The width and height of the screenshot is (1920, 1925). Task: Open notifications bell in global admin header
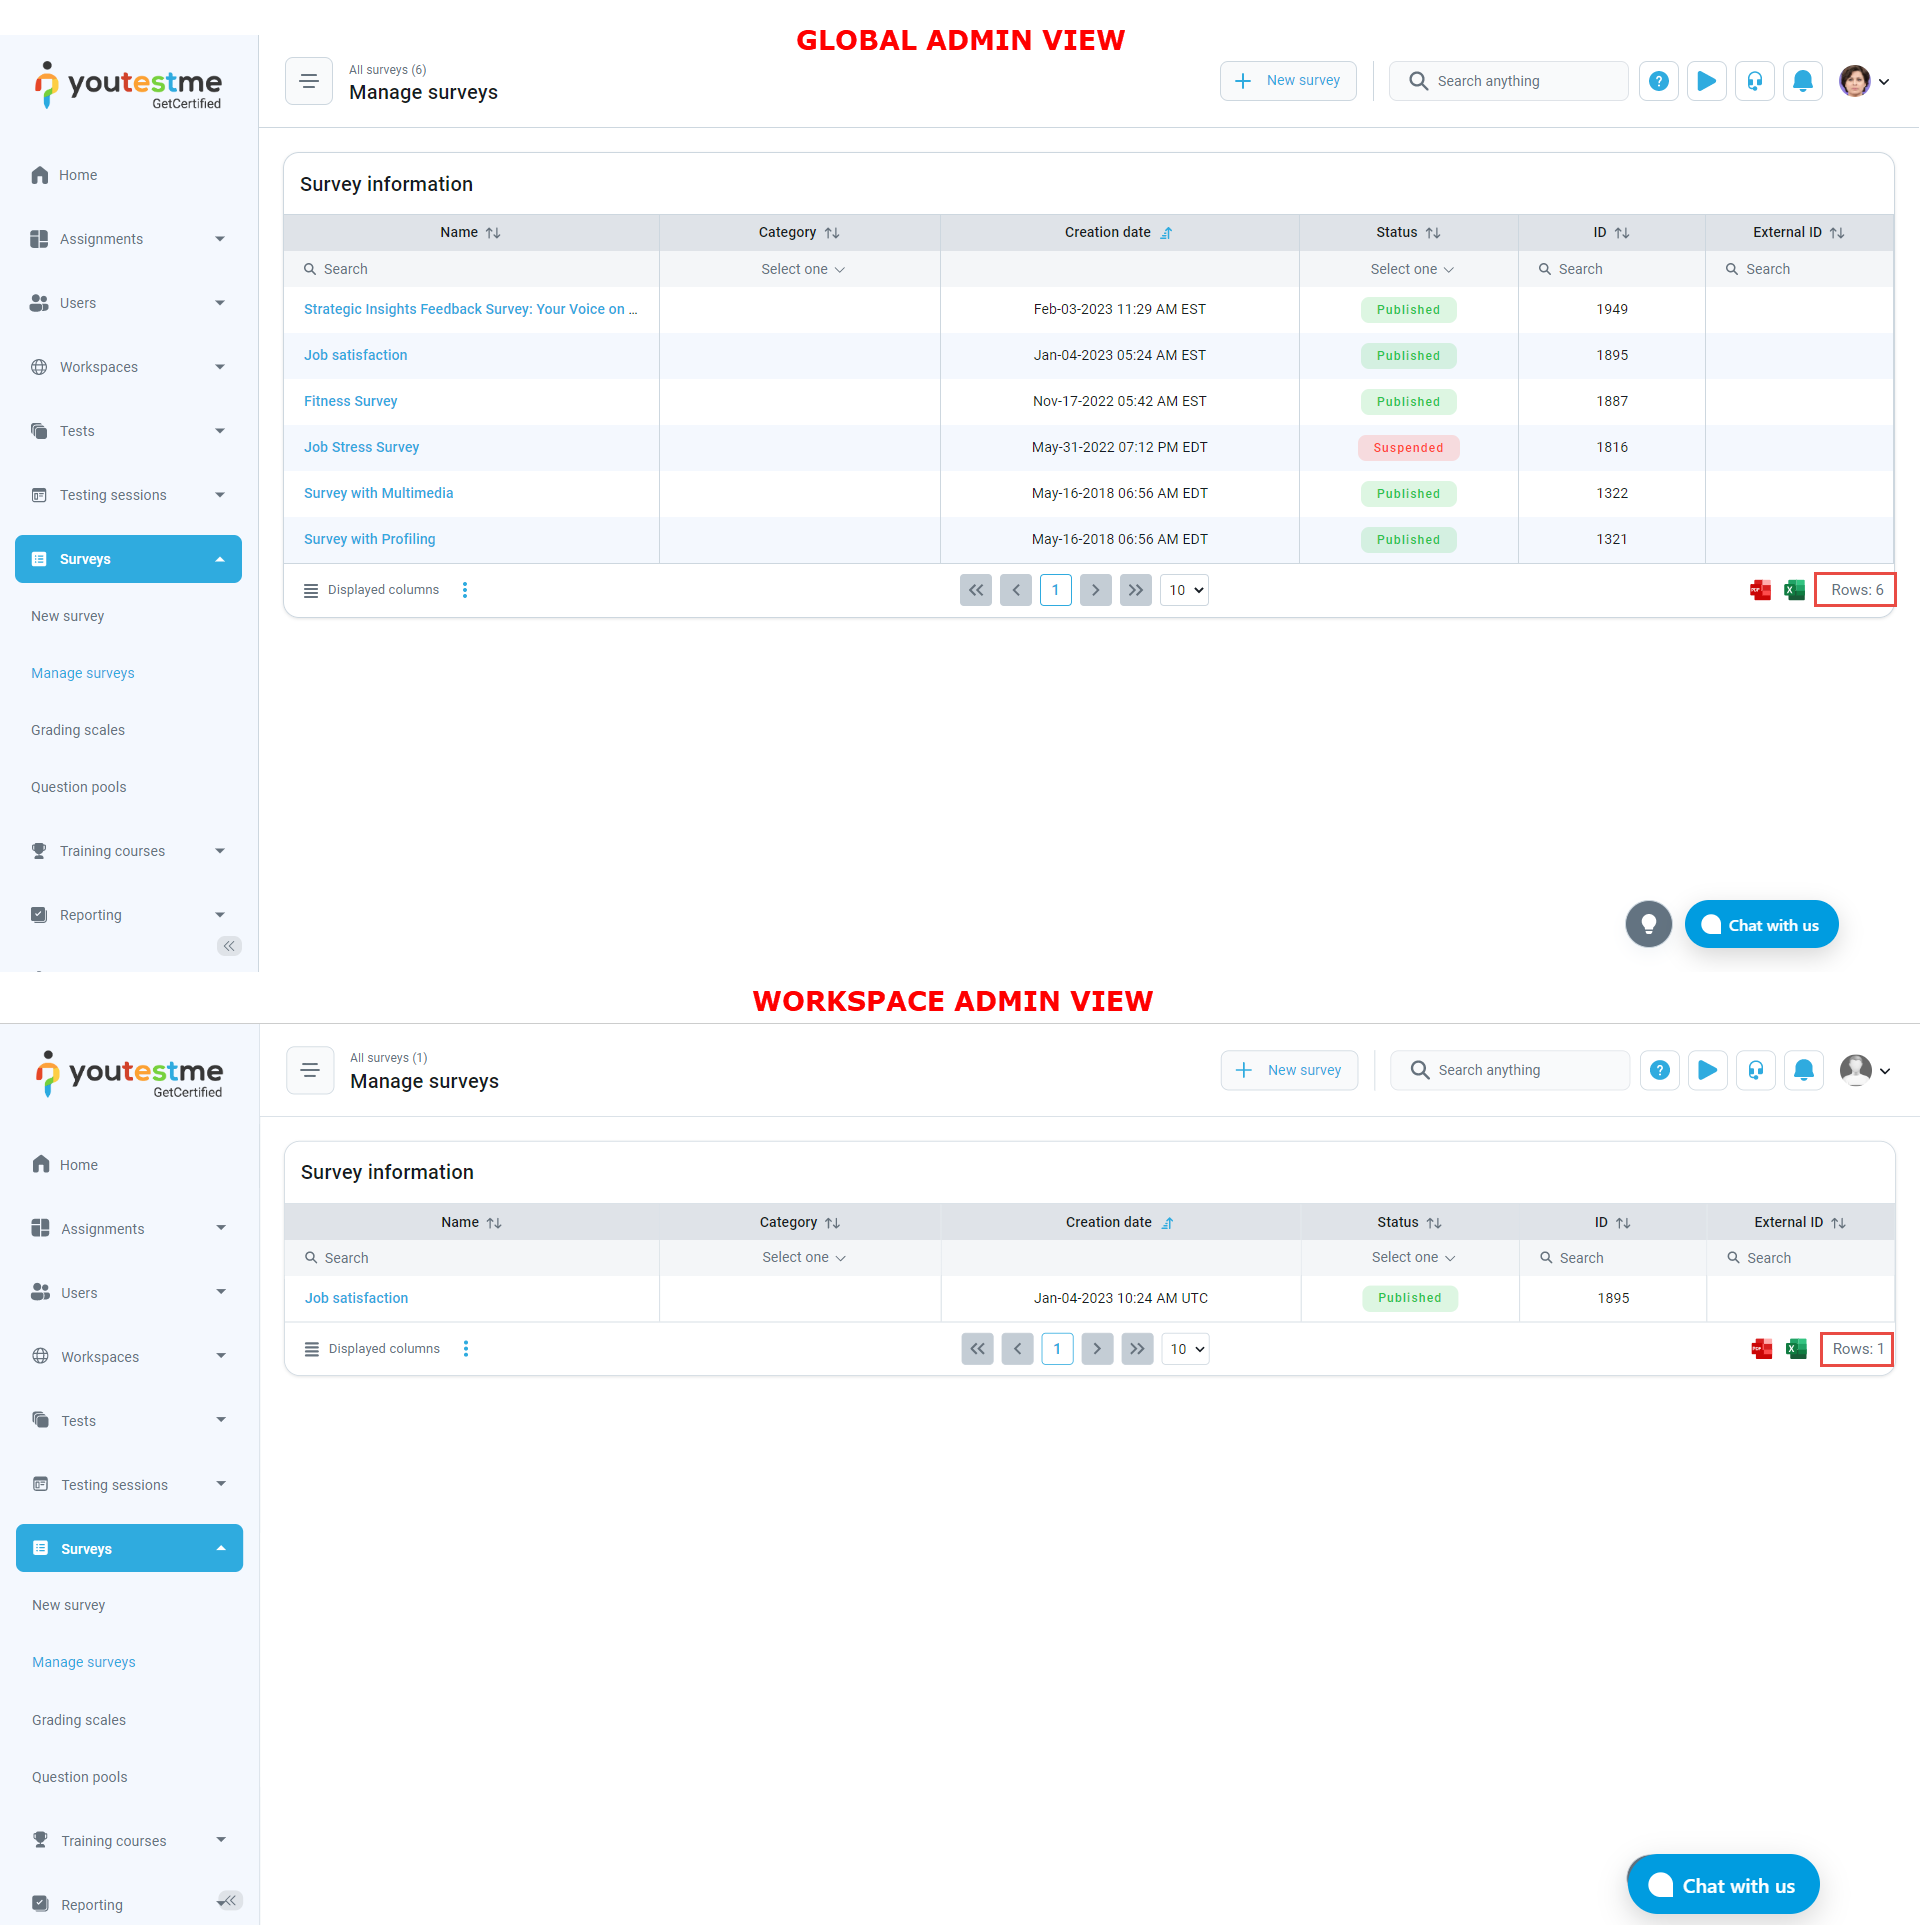coord(1803,81)
